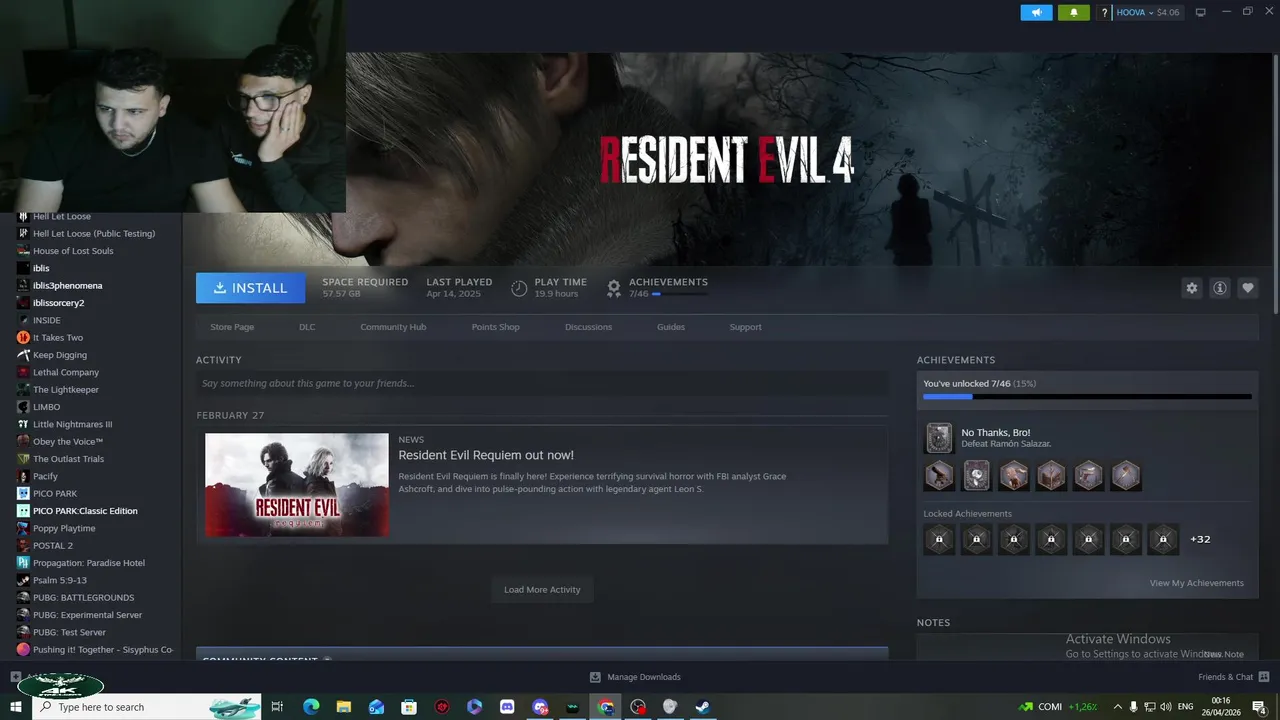The height and width of the screenshot is (720, 1280).
Task: Click the POSTAL 2 game icon
Action: [23, 545]
